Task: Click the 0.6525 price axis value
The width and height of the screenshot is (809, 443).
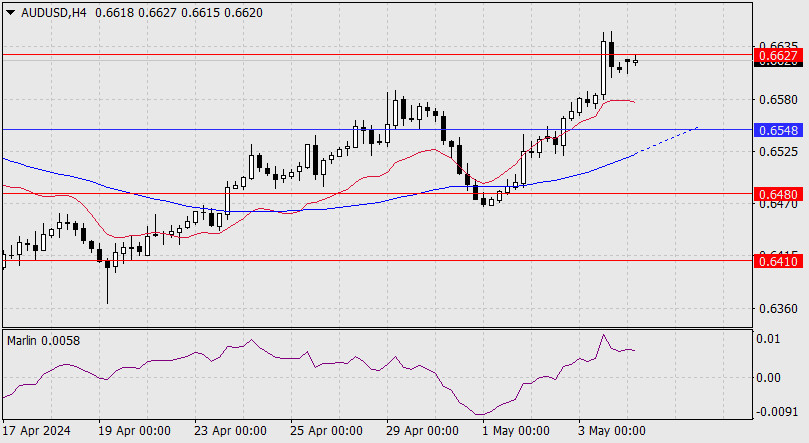Action: pos(778,152)
